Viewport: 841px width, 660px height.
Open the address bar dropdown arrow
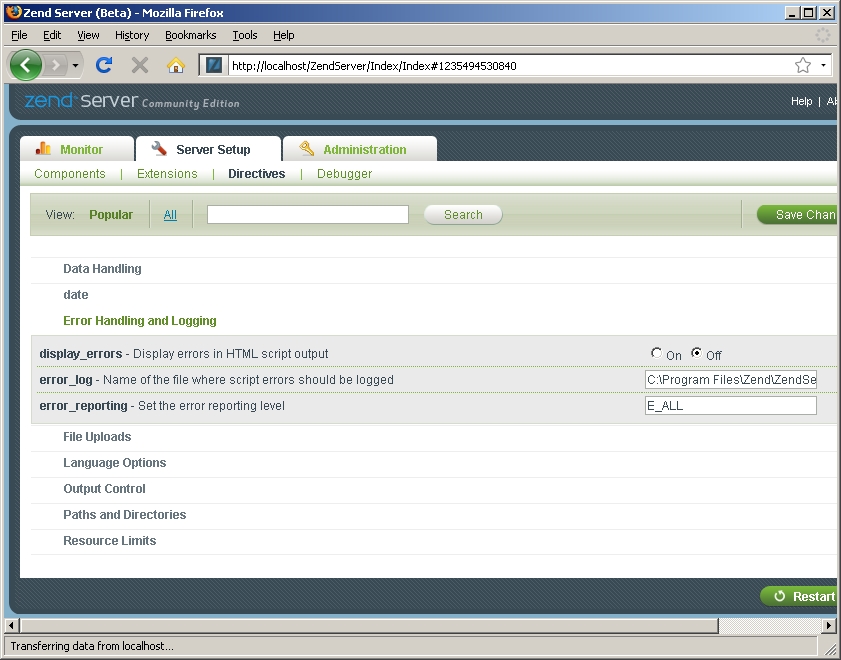(x=823, y=66)
